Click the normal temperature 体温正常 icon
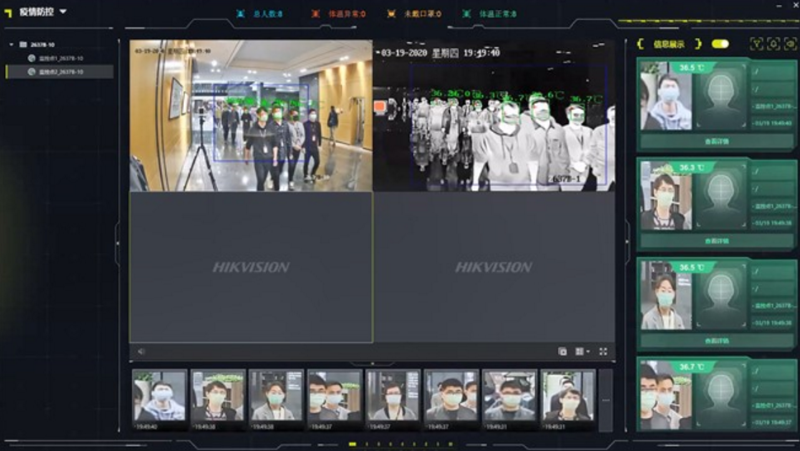The image size is (800, 451). tap(469, 14)
